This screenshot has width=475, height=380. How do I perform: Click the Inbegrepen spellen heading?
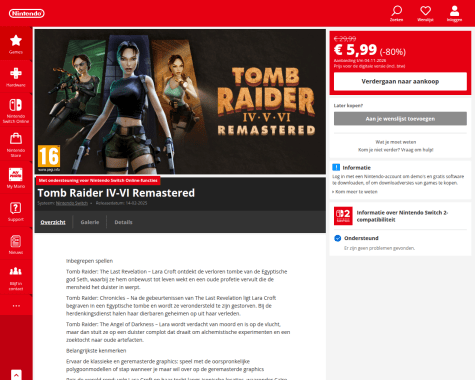click(89, 261)
